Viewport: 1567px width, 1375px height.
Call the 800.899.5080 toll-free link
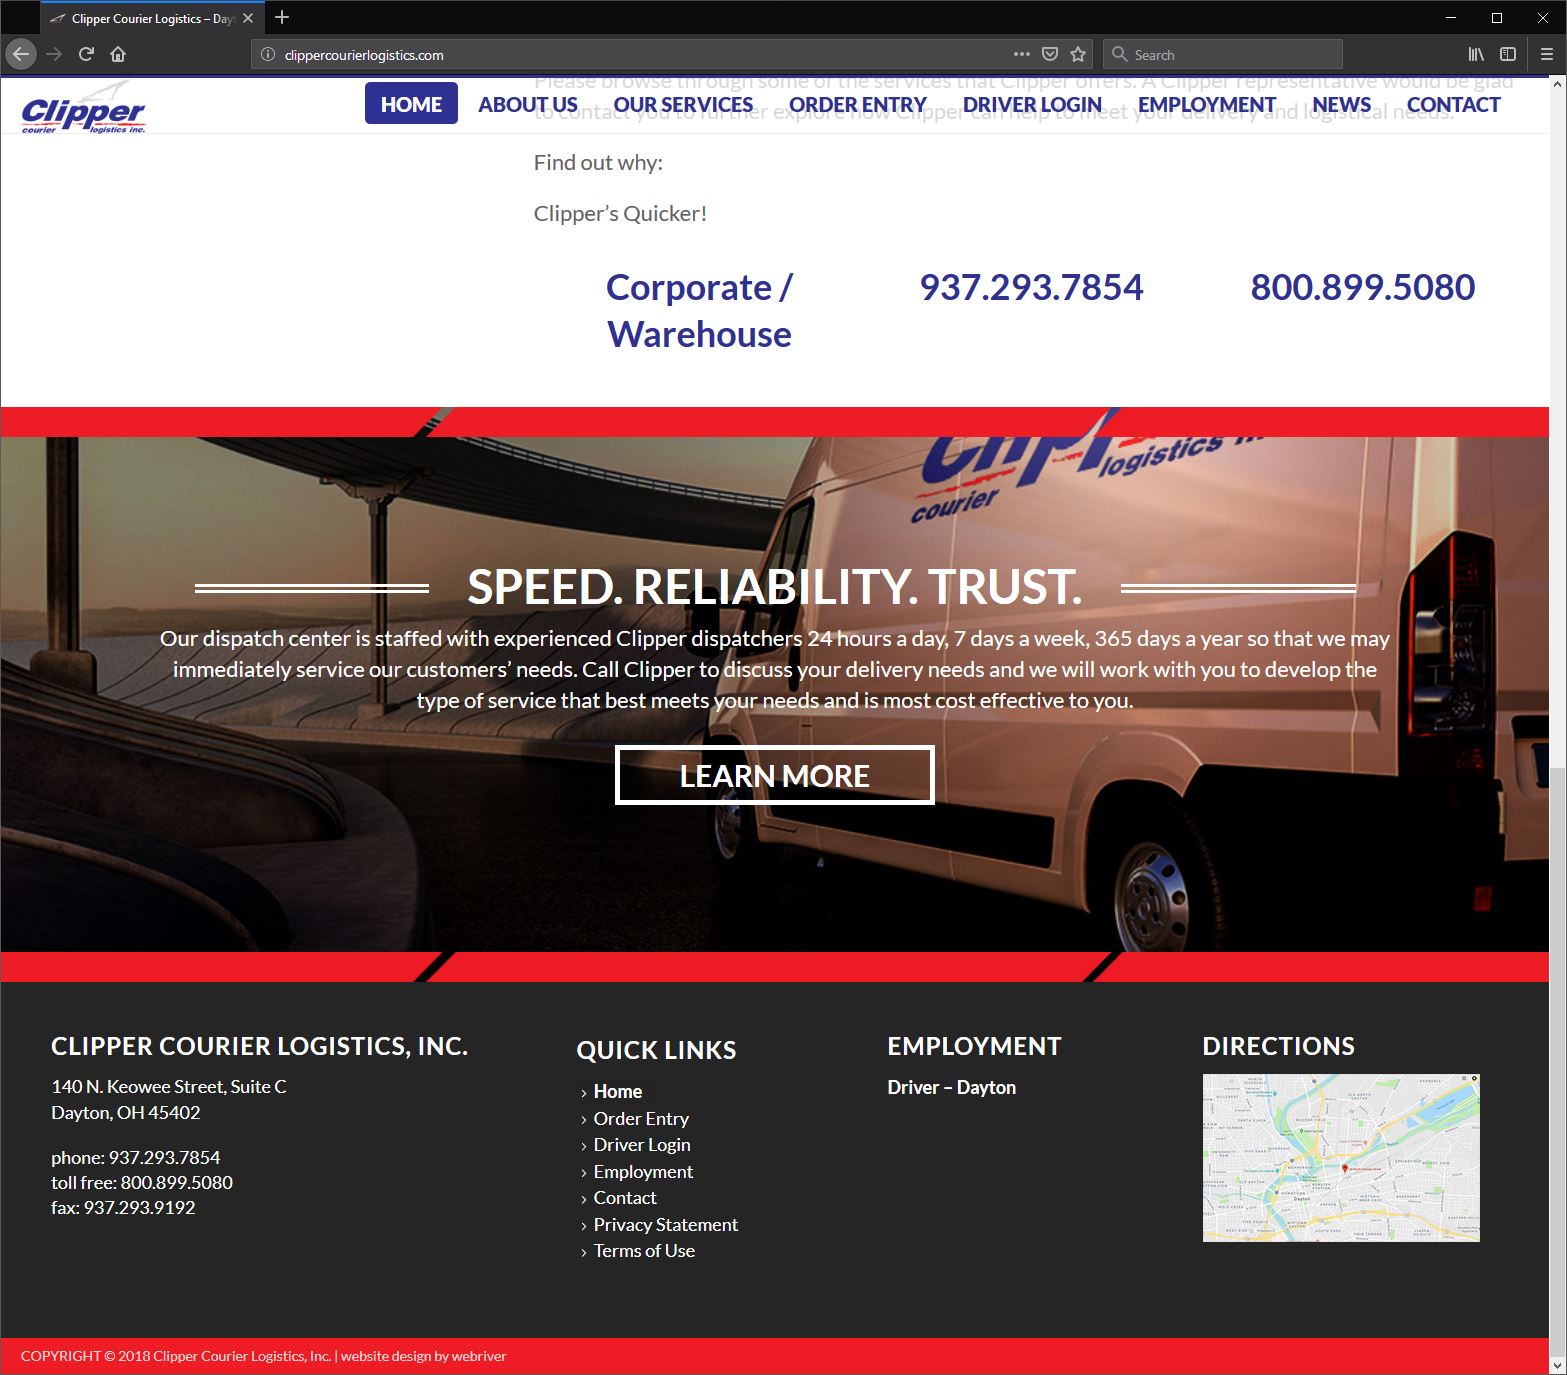pyautogui.click(x=1362, y=287)
